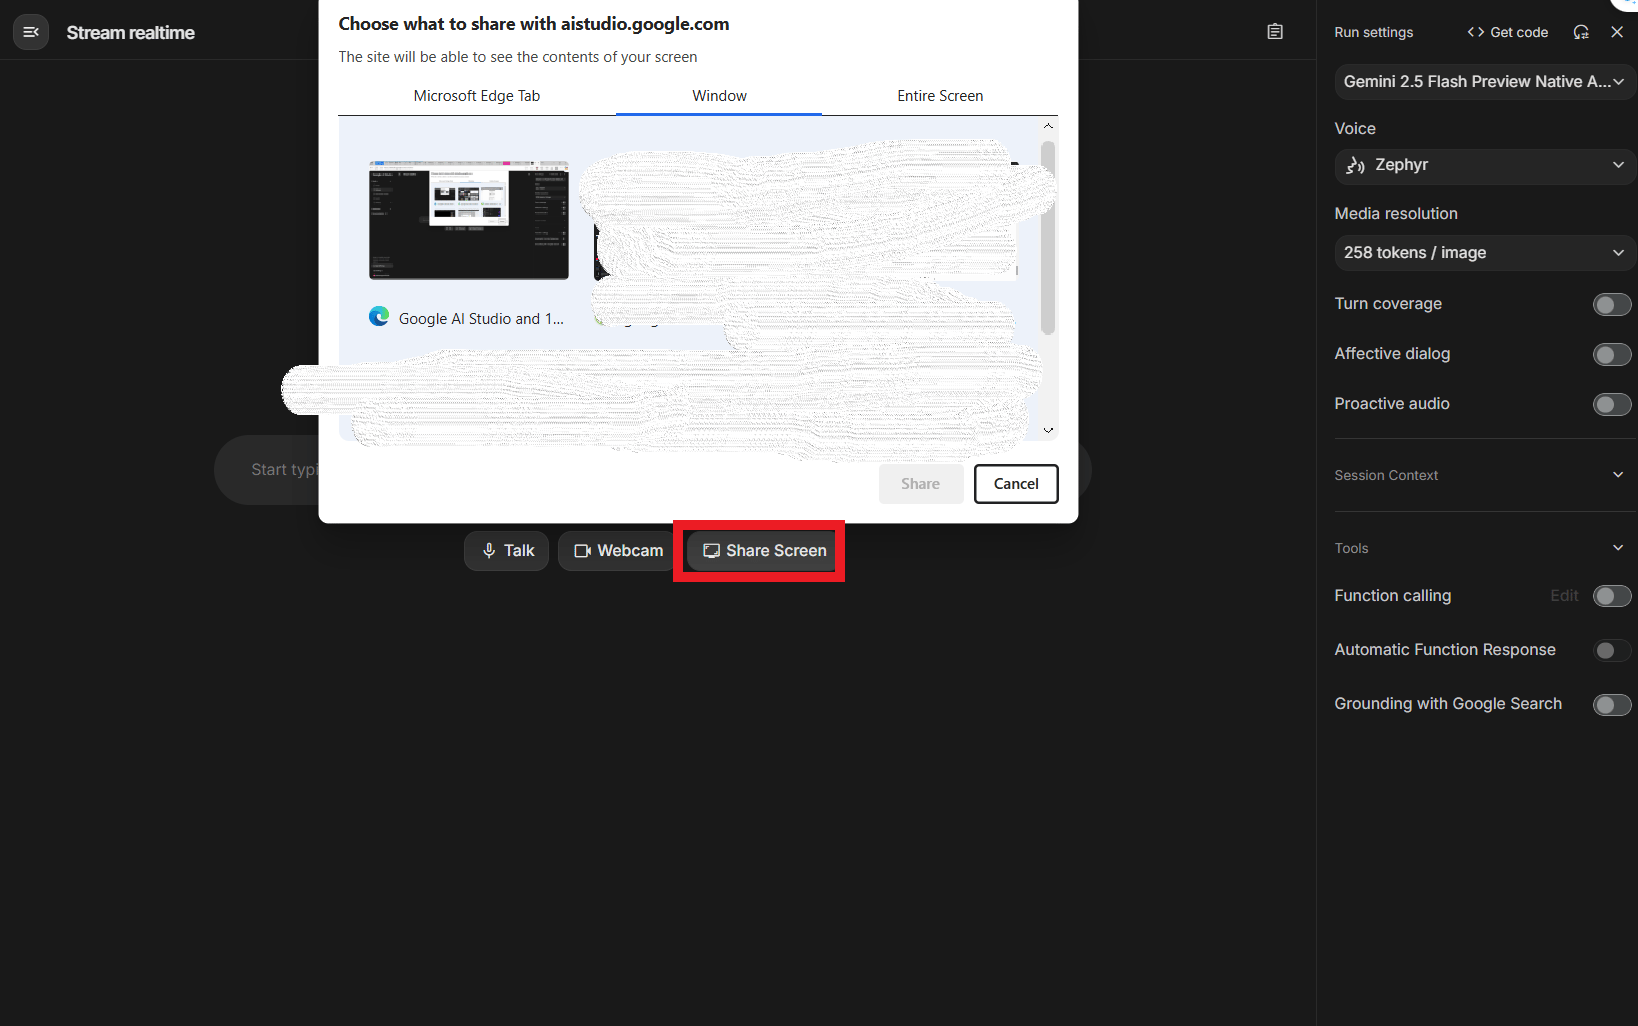The image size is (1638, 1026).
Task: Click the Webcam button
Action: click(x=618, y=551)
